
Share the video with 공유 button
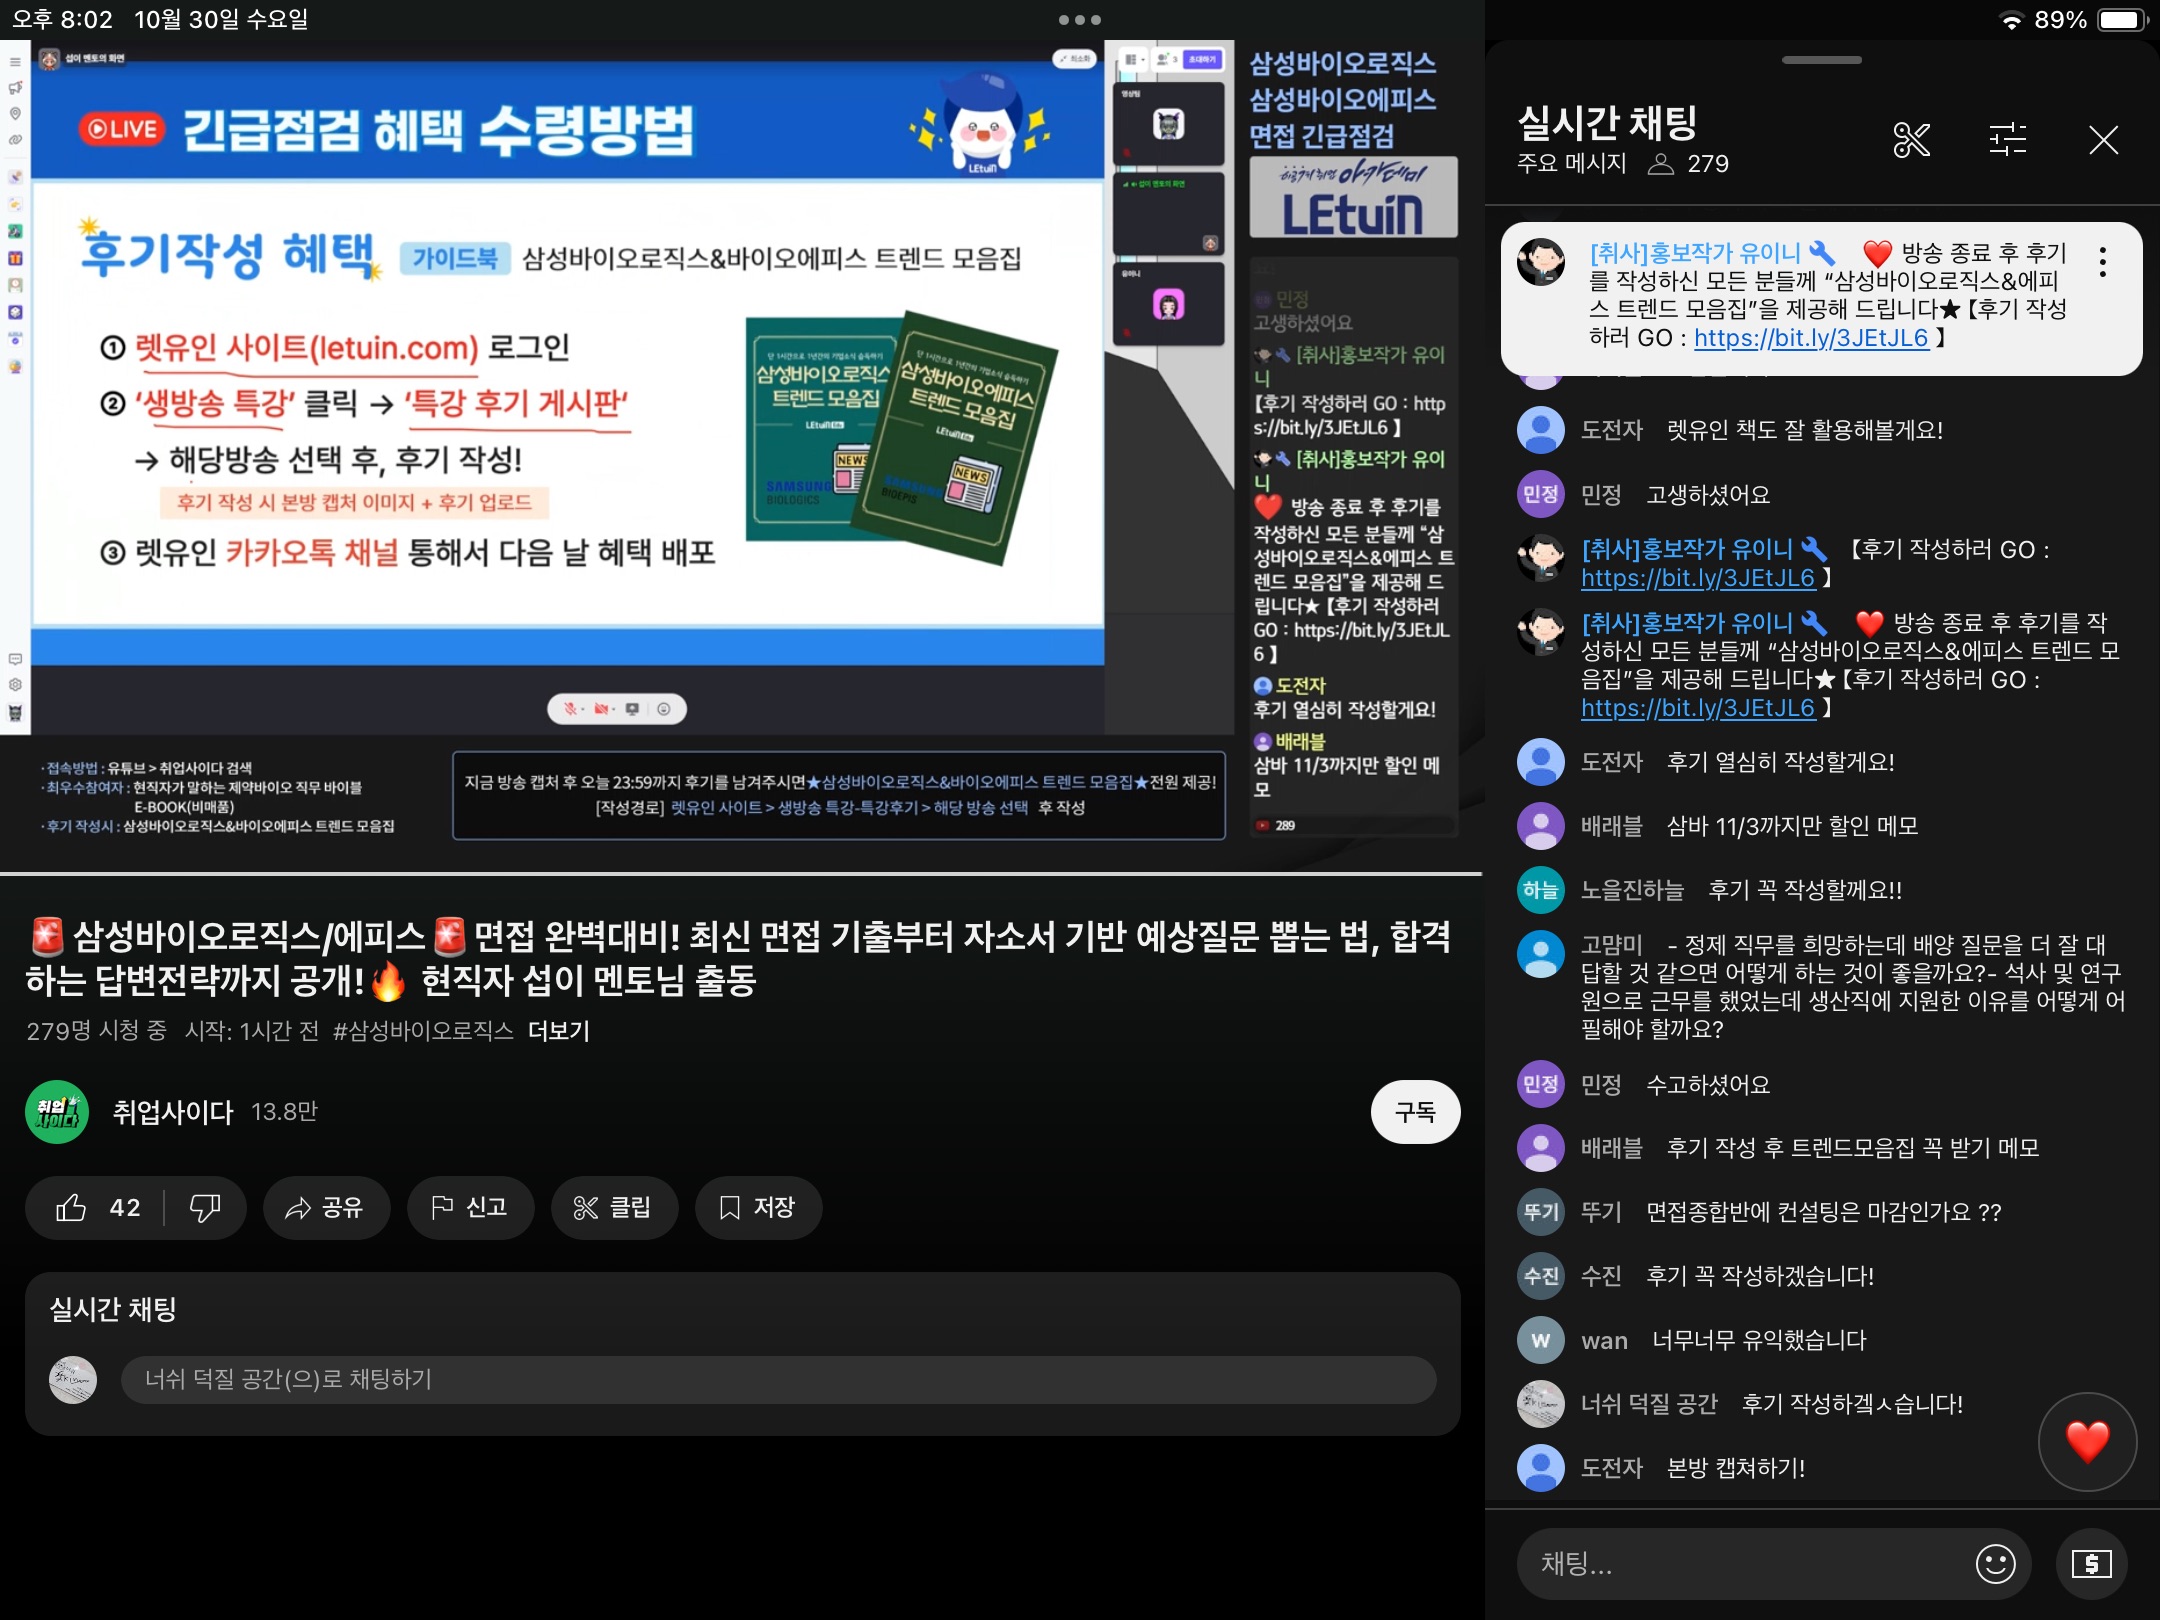pos(325,1208)
